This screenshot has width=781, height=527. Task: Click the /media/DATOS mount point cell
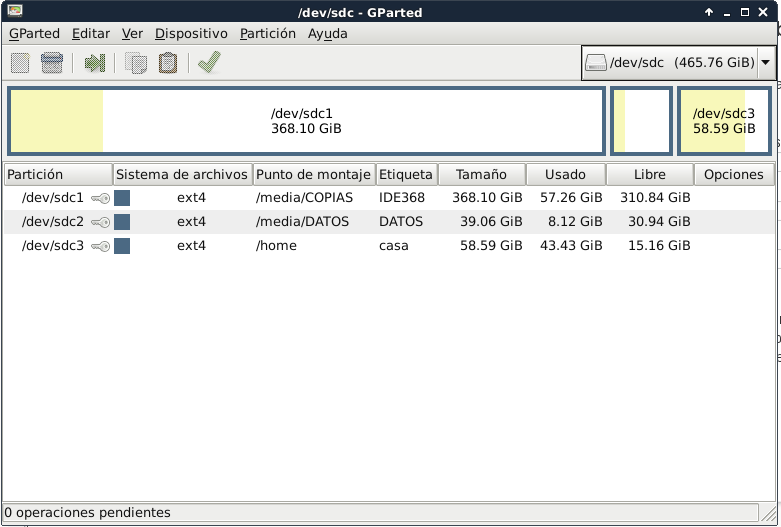pyautogui.click(x=302, y=222)
